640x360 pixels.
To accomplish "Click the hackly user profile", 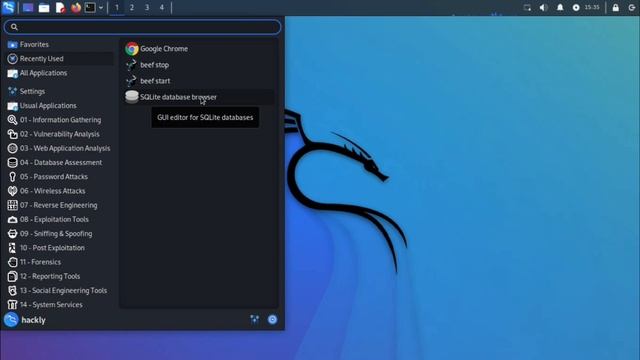I will point(25,320).
